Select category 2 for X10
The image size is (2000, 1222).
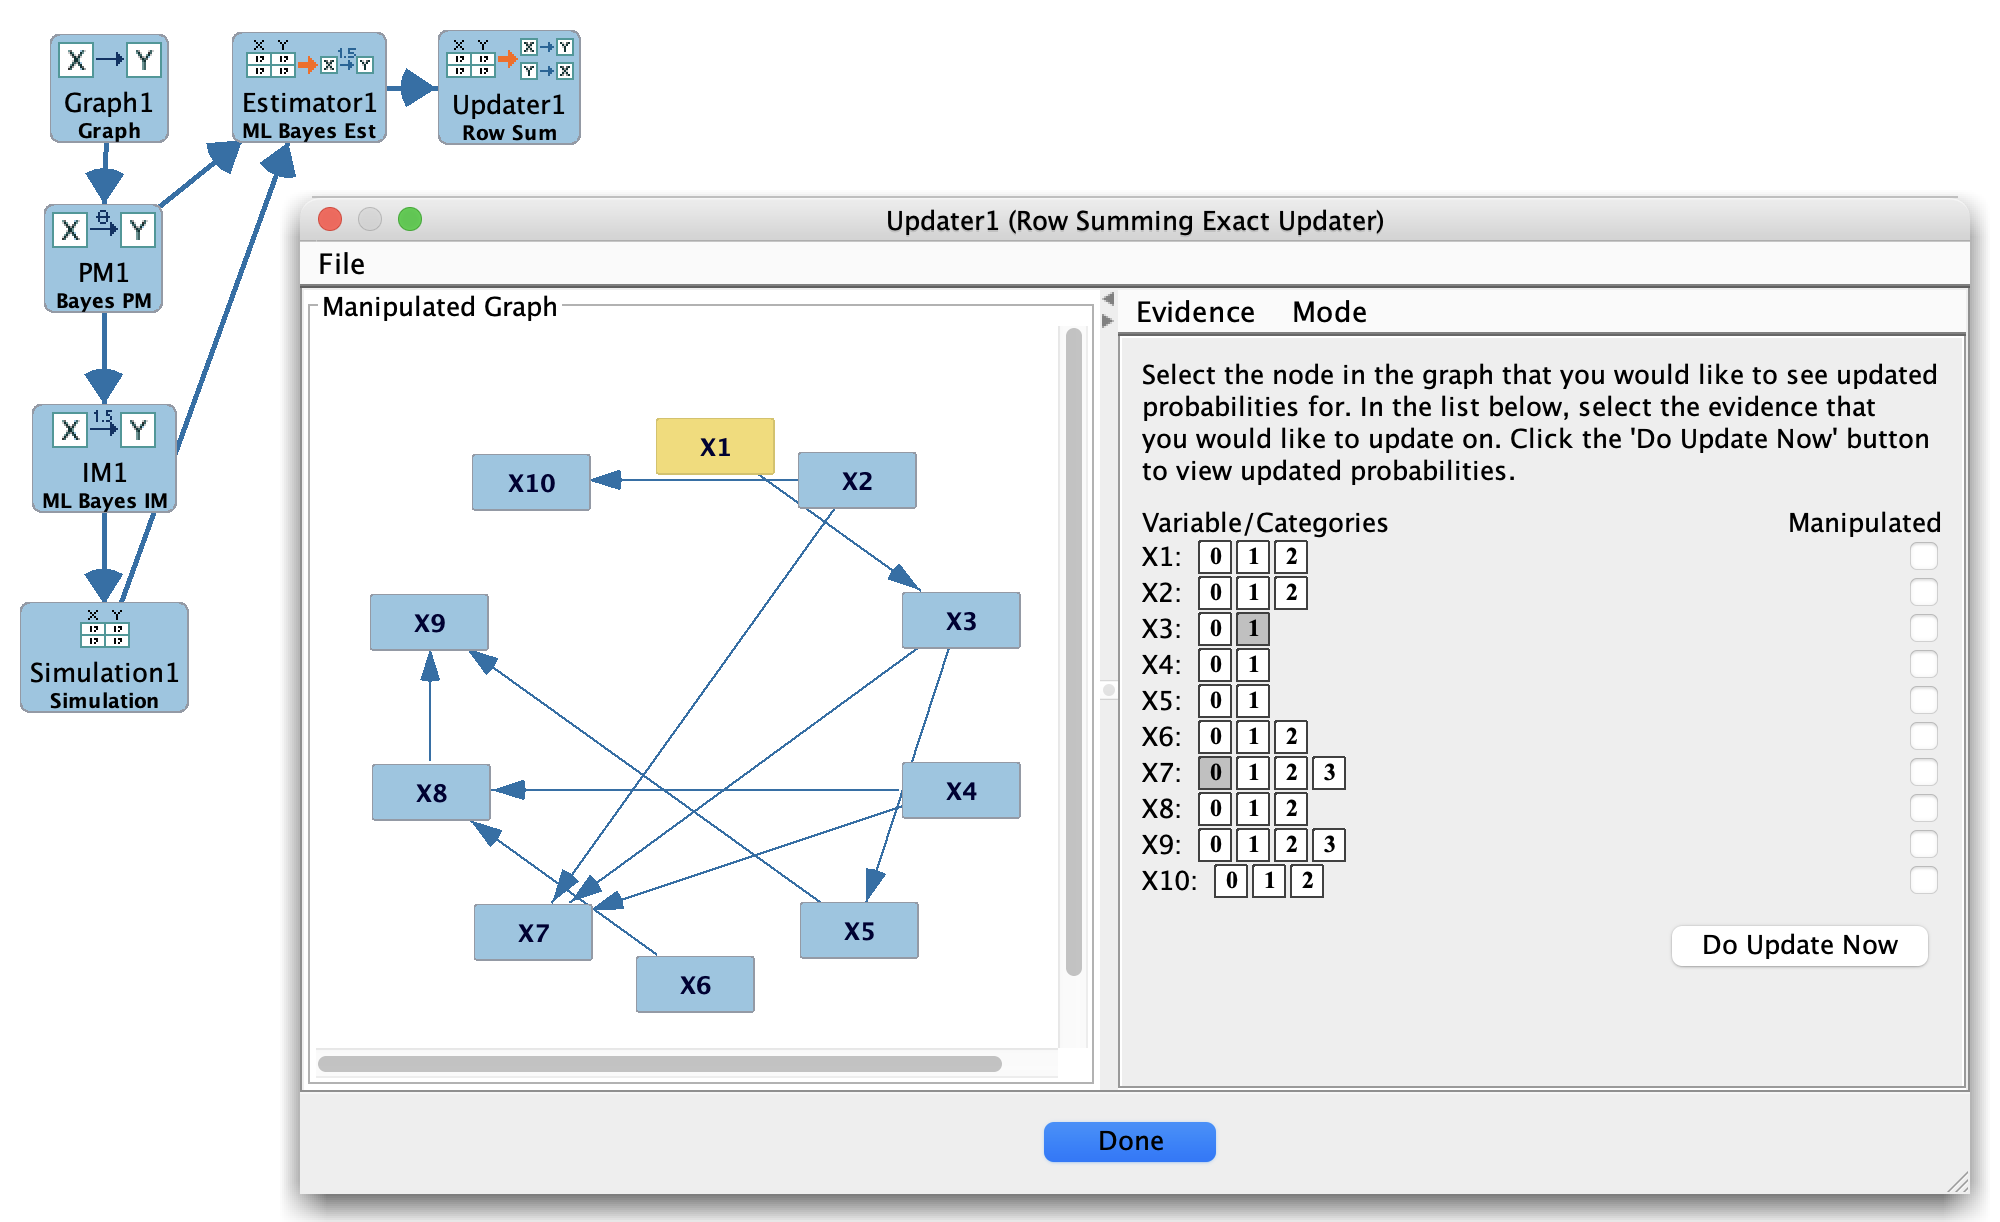pyautogui.click(x=1307, y=881)
